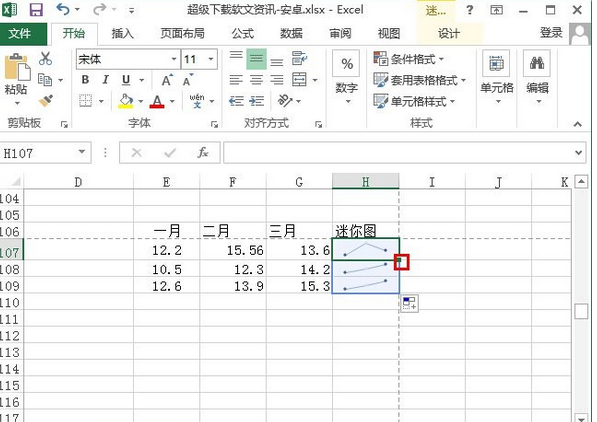
Task: Select the Cut scissors icon
Action: pyautogui.click(x=45, y=59)
